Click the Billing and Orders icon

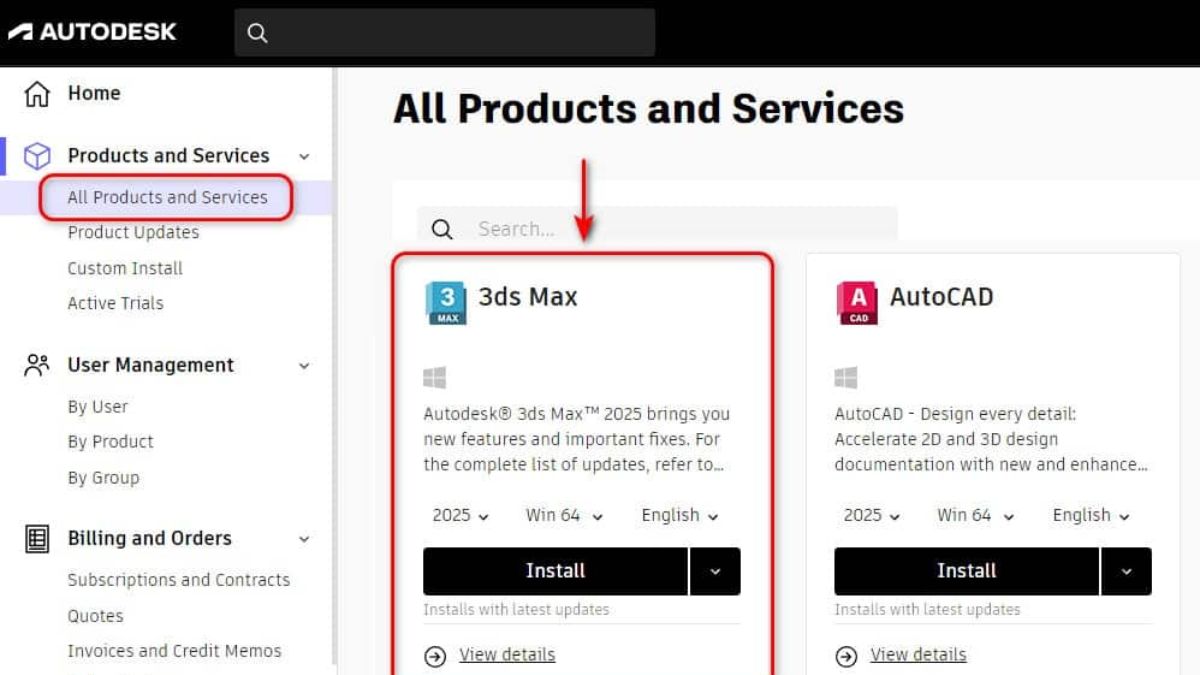(37, 538)
